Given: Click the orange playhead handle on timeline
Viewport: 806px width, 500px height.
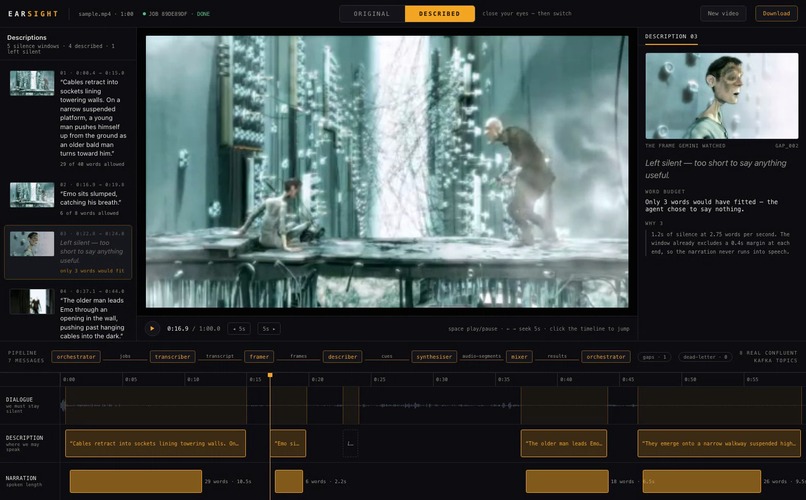Looking at the screenshot, I should pyautogui.click(x=270, y=376).
